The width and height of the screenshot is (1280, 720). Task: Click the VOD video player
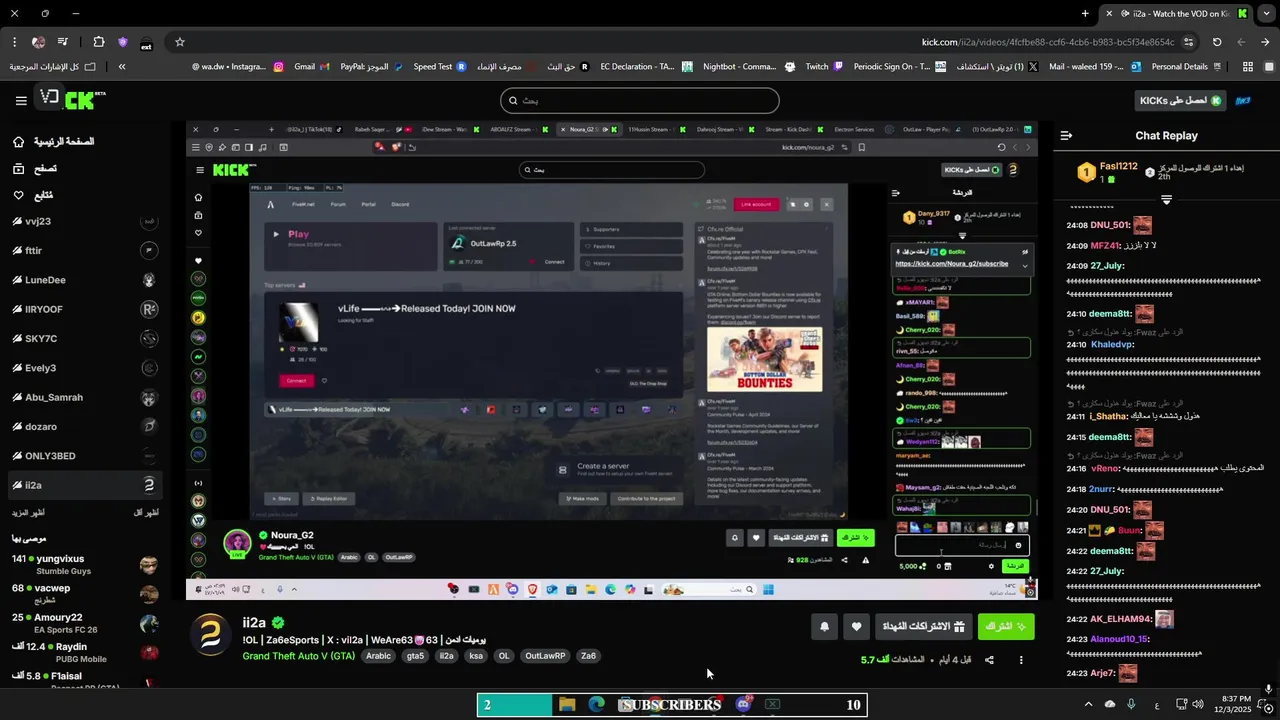pos(612,361)
